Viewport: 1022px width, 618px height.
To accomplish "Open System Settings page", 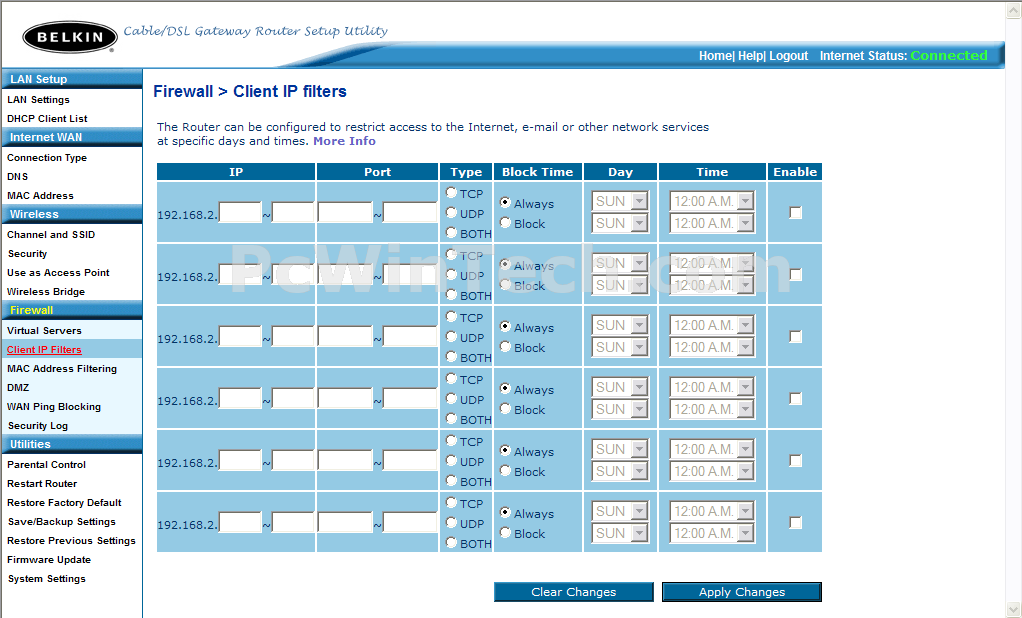I will click(47, 579).
